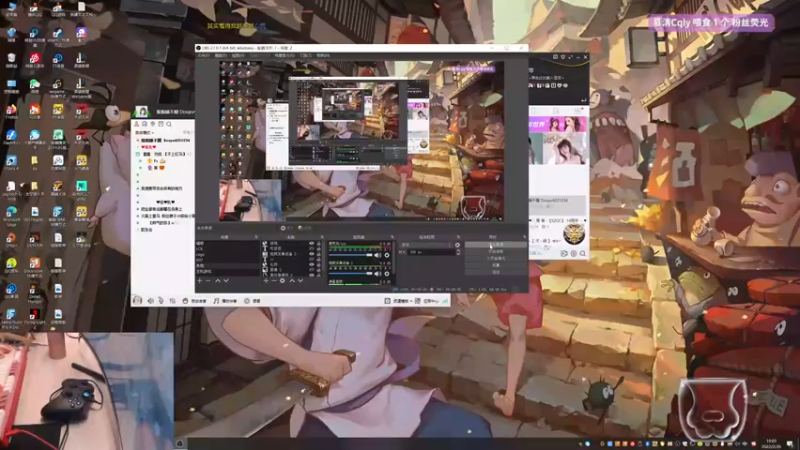Toggle visibility eye of first source row
The width and height of the screenshot is (800, 450).
[311, 243]
